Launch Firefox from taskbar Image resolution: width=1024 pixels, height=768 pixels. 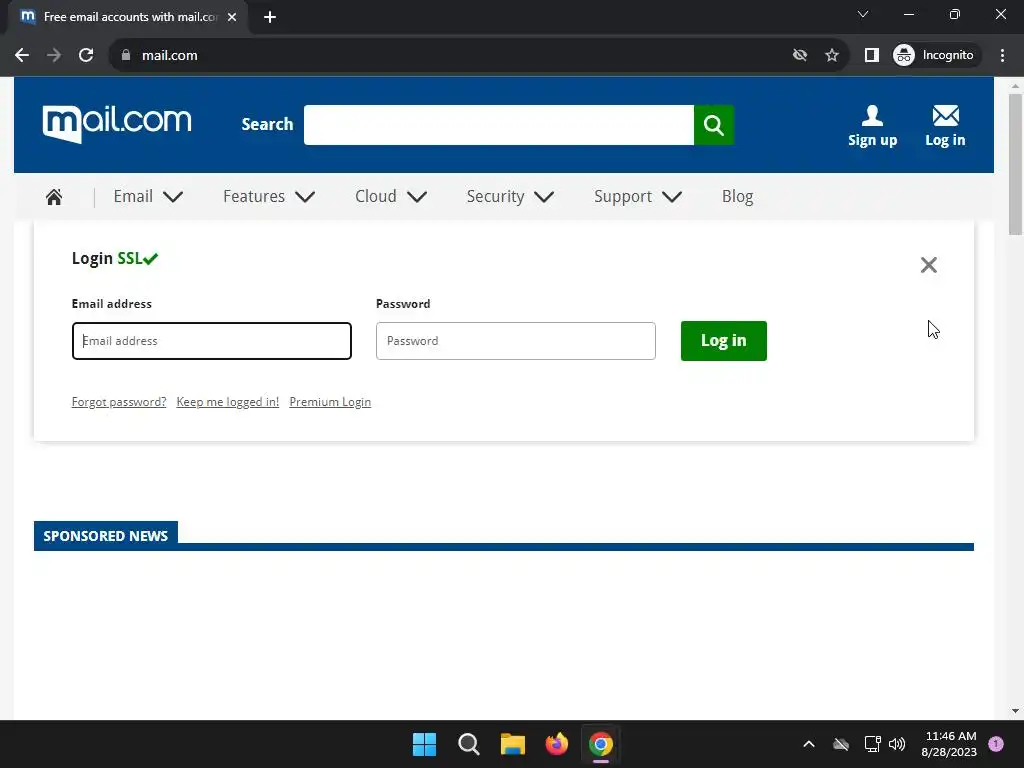[x=556, y=744]
